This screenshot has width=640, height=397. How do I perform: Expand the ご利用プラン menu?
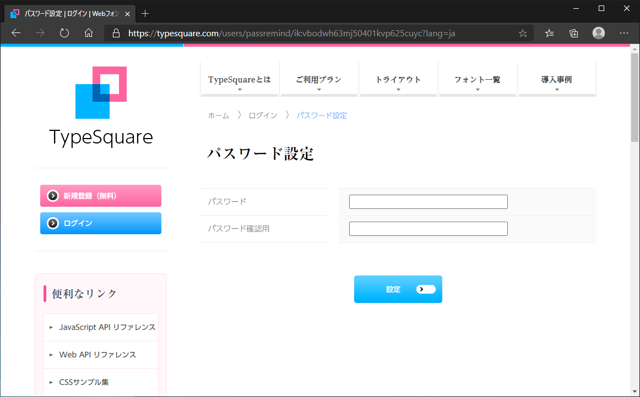click(319, 80)
